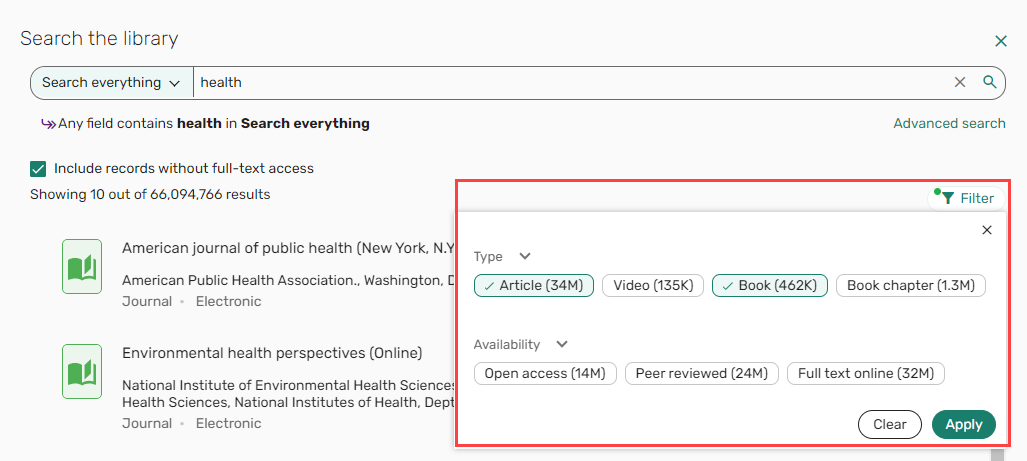The width and height of the screenshot is (1027, 461).
Task: Open the Search everything scope dropdown
Action: [111, 83]
